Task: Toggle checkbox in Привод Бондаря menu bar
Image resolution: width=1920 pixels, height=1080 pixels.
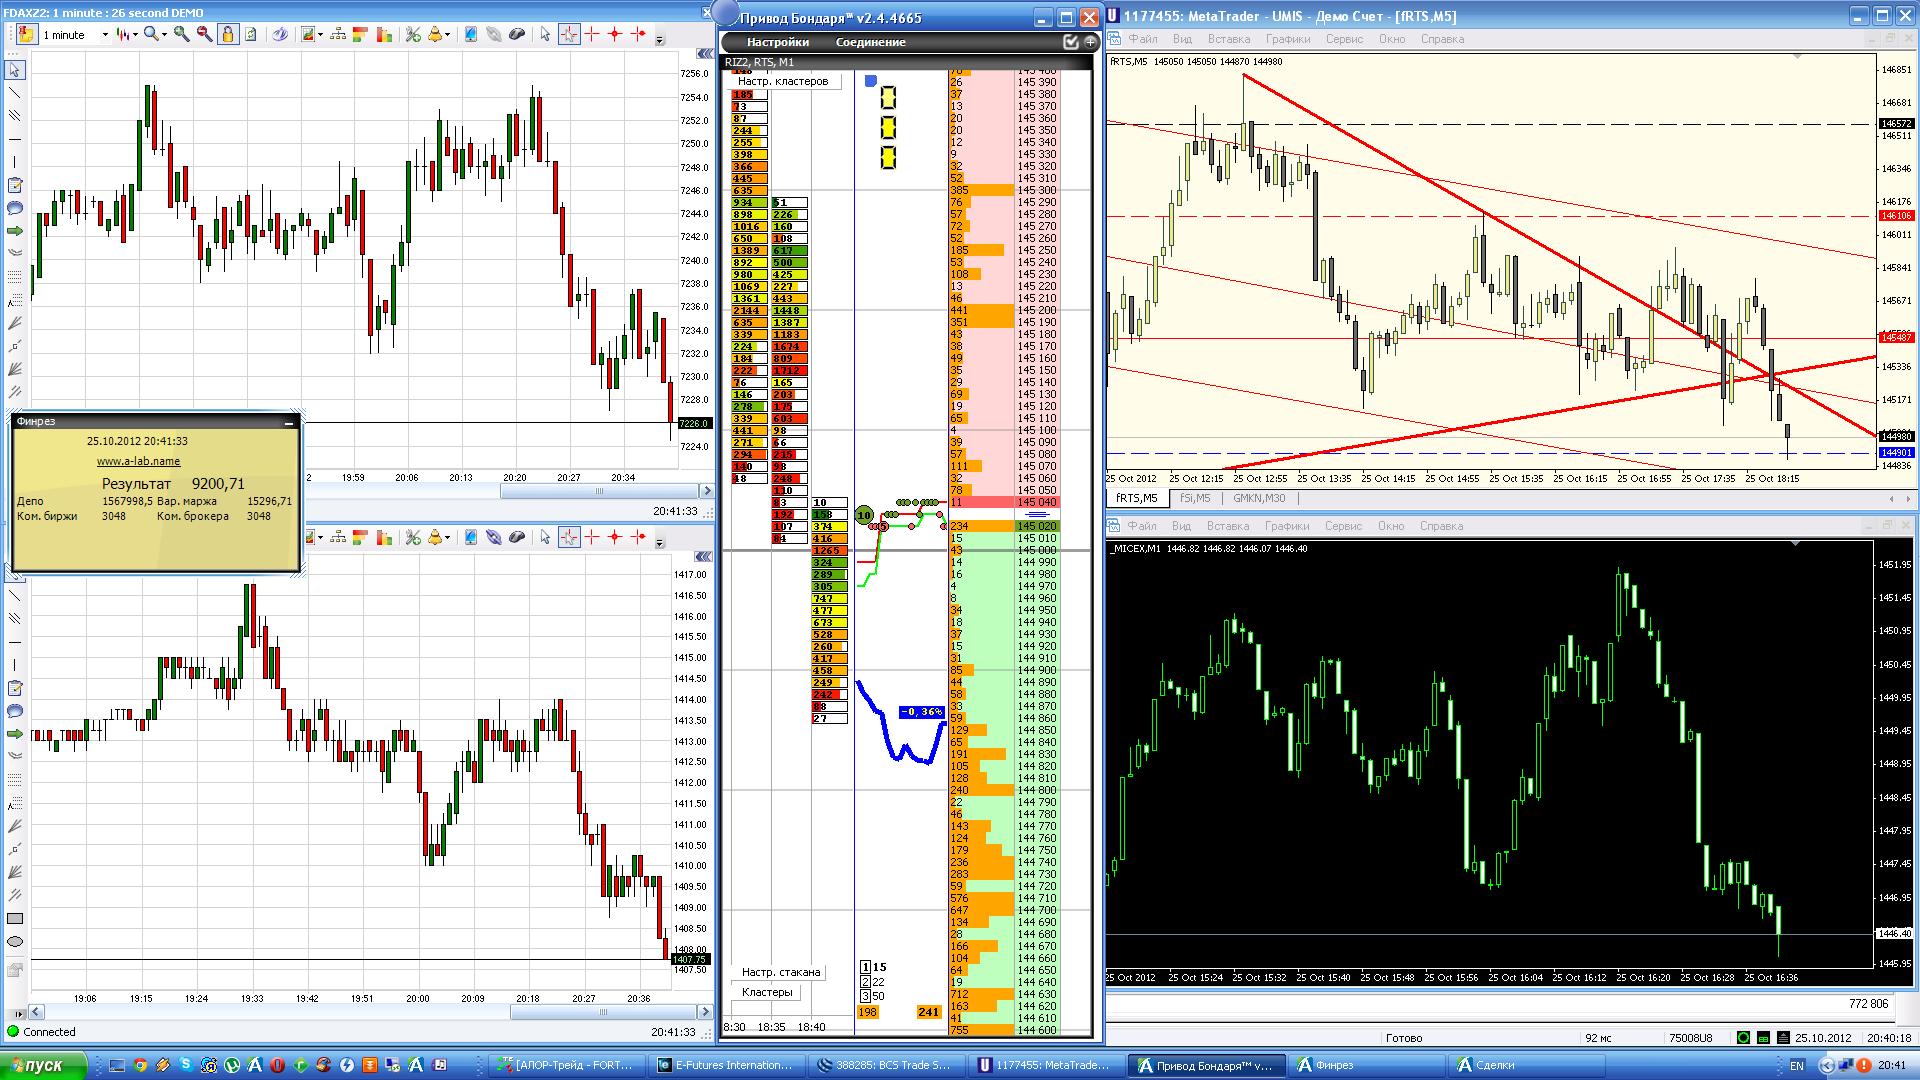Action: coord(1071,42)
